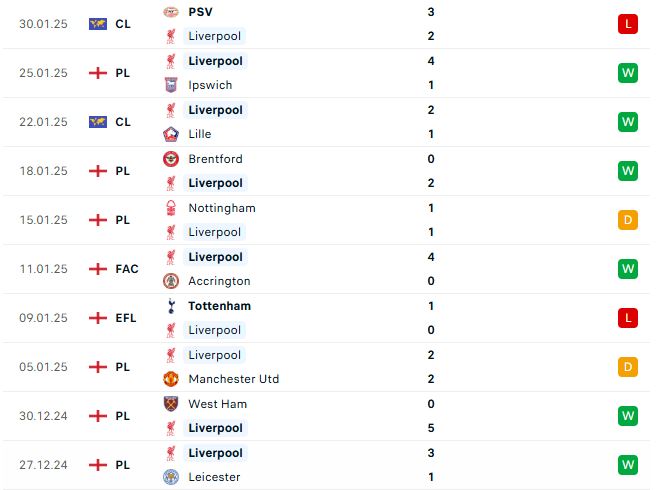The height and width of the screenshot is (490, 658).
Task: Click the Ipswich club crest icon
Action: point(171,85)
